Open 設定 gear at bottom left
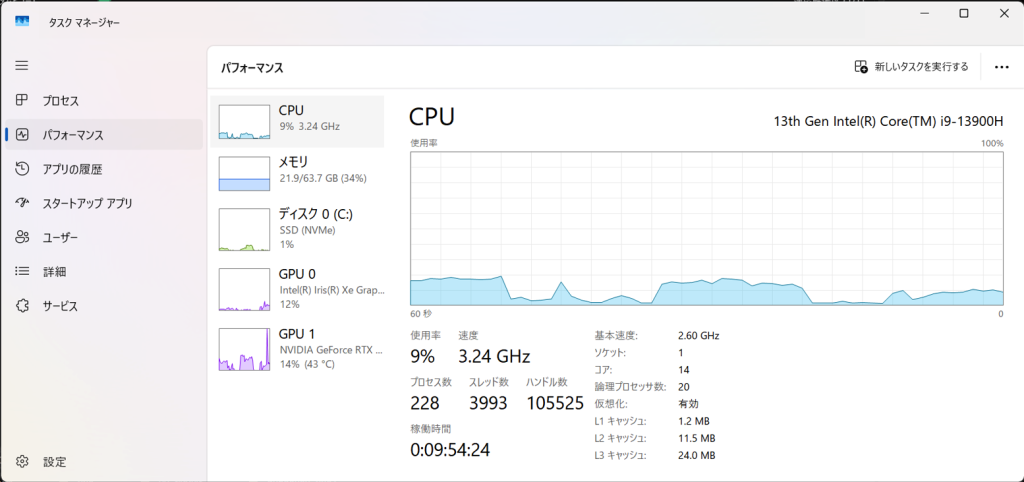The width and height of the screenshot is (1024, 482). click(x=22, y=461)
